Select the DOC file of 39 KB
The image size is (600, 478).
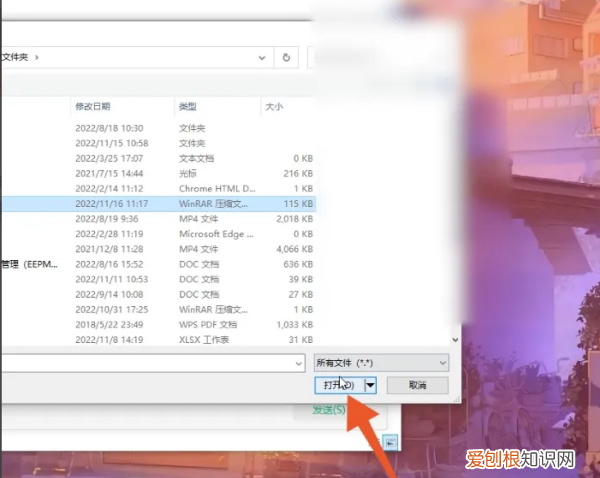click(158, 279)
